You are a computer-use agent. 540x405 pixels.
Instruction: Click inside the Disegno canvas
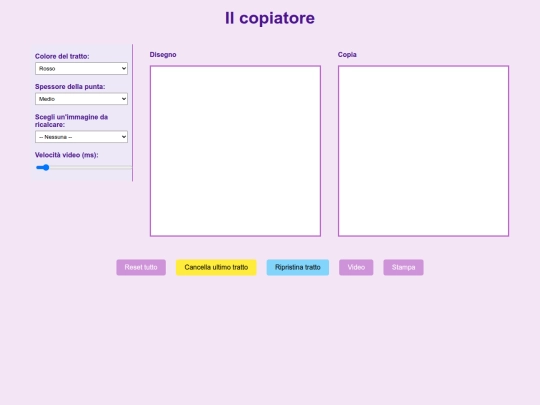pos(235,151)
